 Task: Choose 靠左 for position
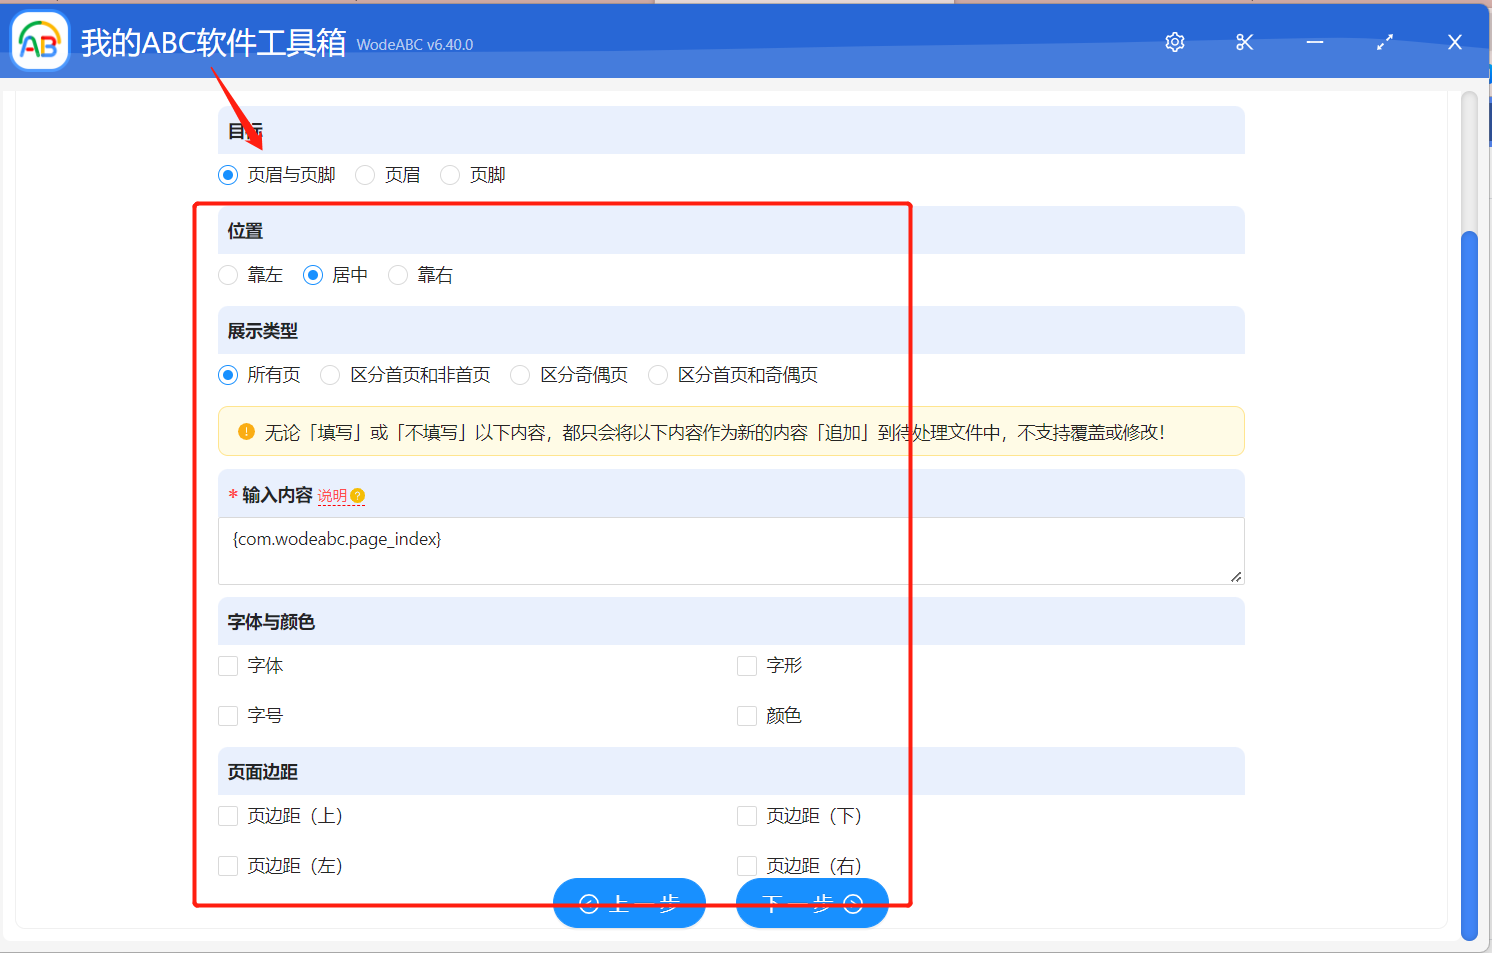(228, 274)
